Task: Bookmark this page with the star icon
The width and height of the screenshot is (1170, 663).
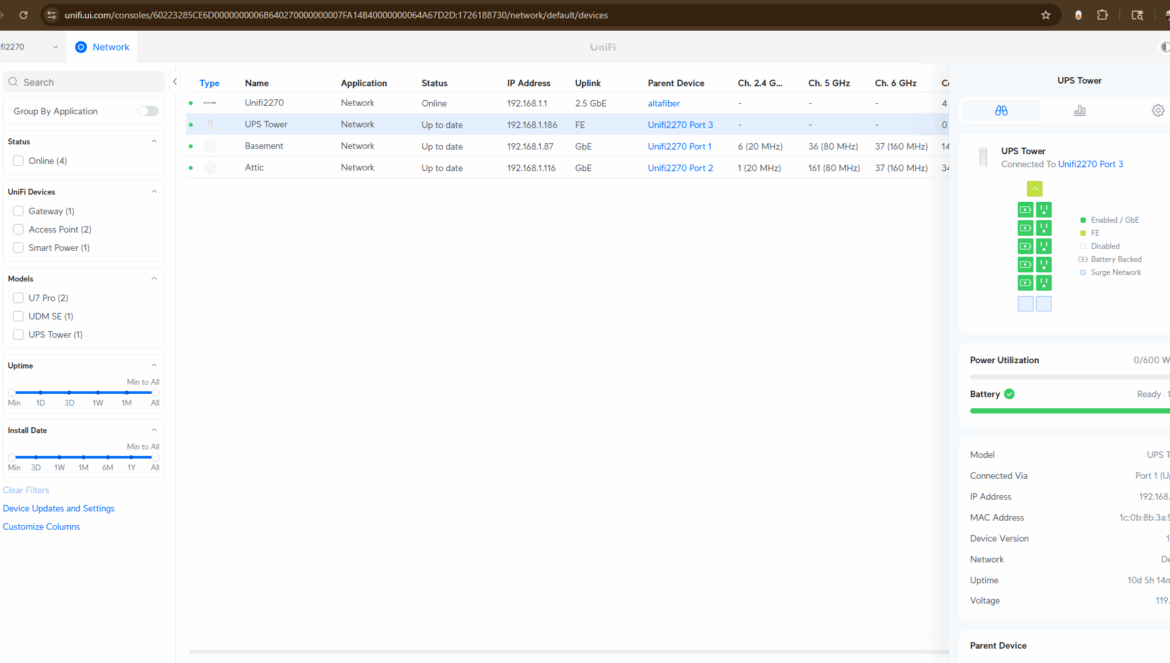Action: click(1046, 15)
